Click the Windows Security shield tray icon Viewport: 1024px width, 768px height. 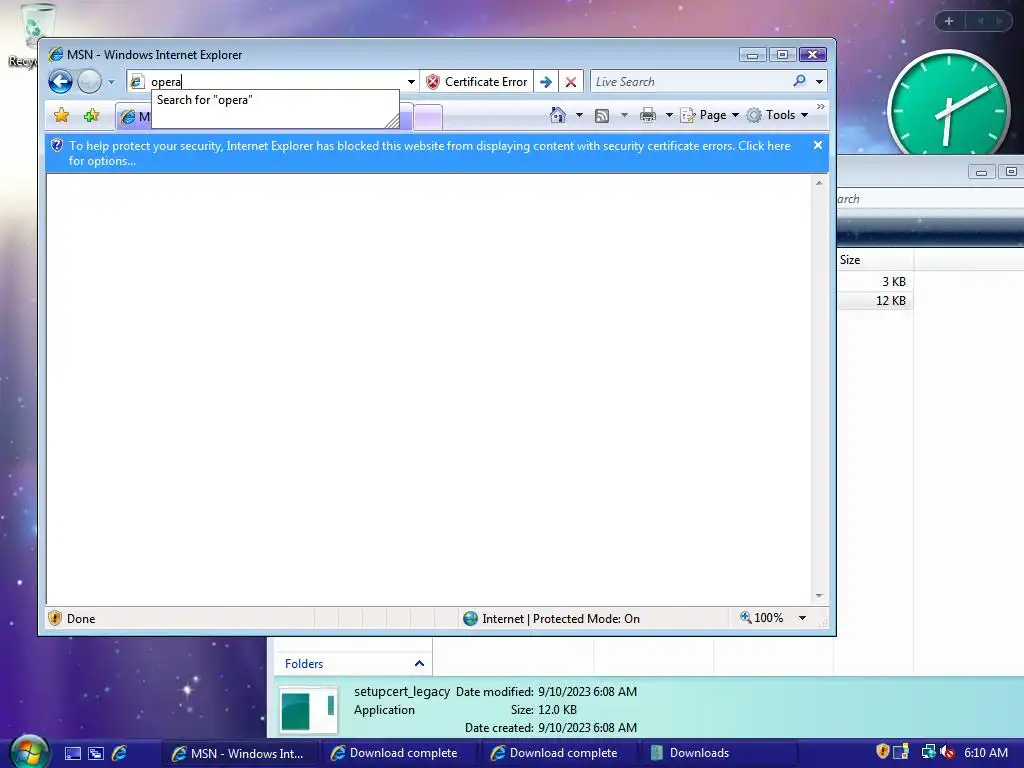(882, 752)
